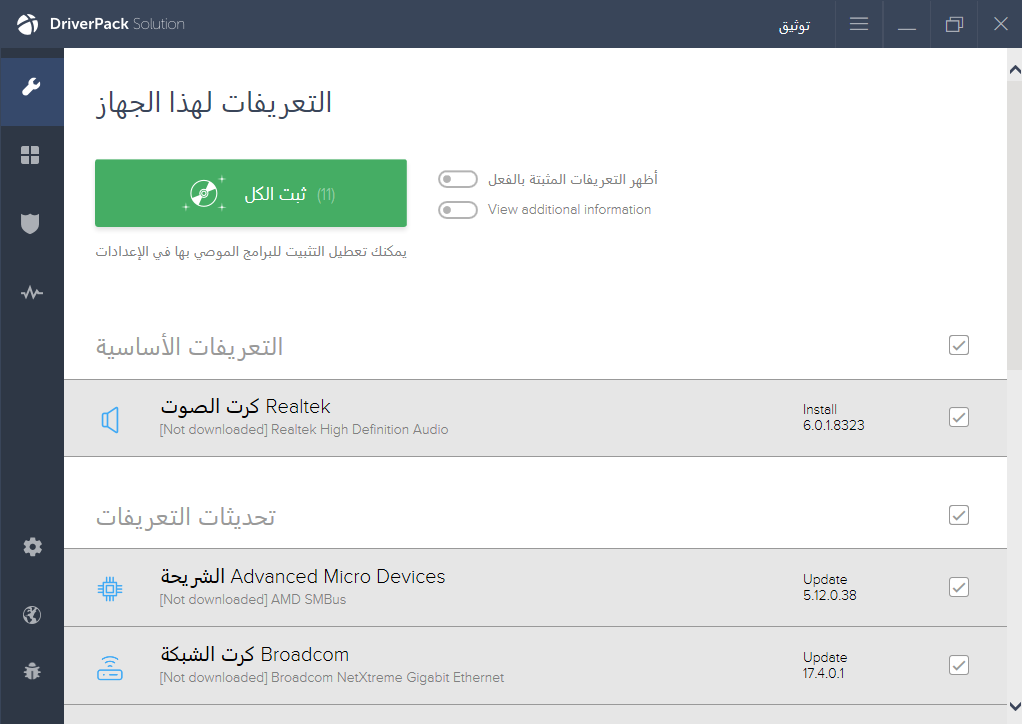The height and width of the screenshot is (724, 1022).
Task: Open the Drivers wrench sidebar section
Action: point(31,87)
